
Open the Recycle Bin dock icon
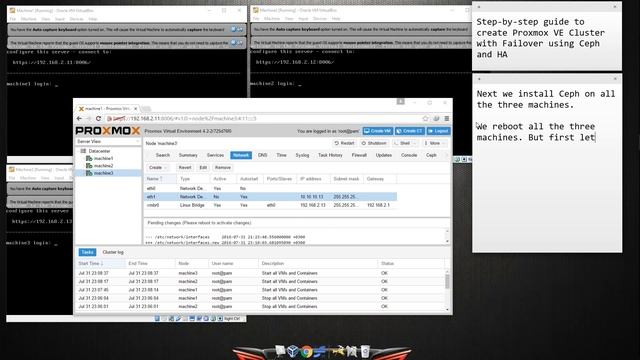point(365,351)
